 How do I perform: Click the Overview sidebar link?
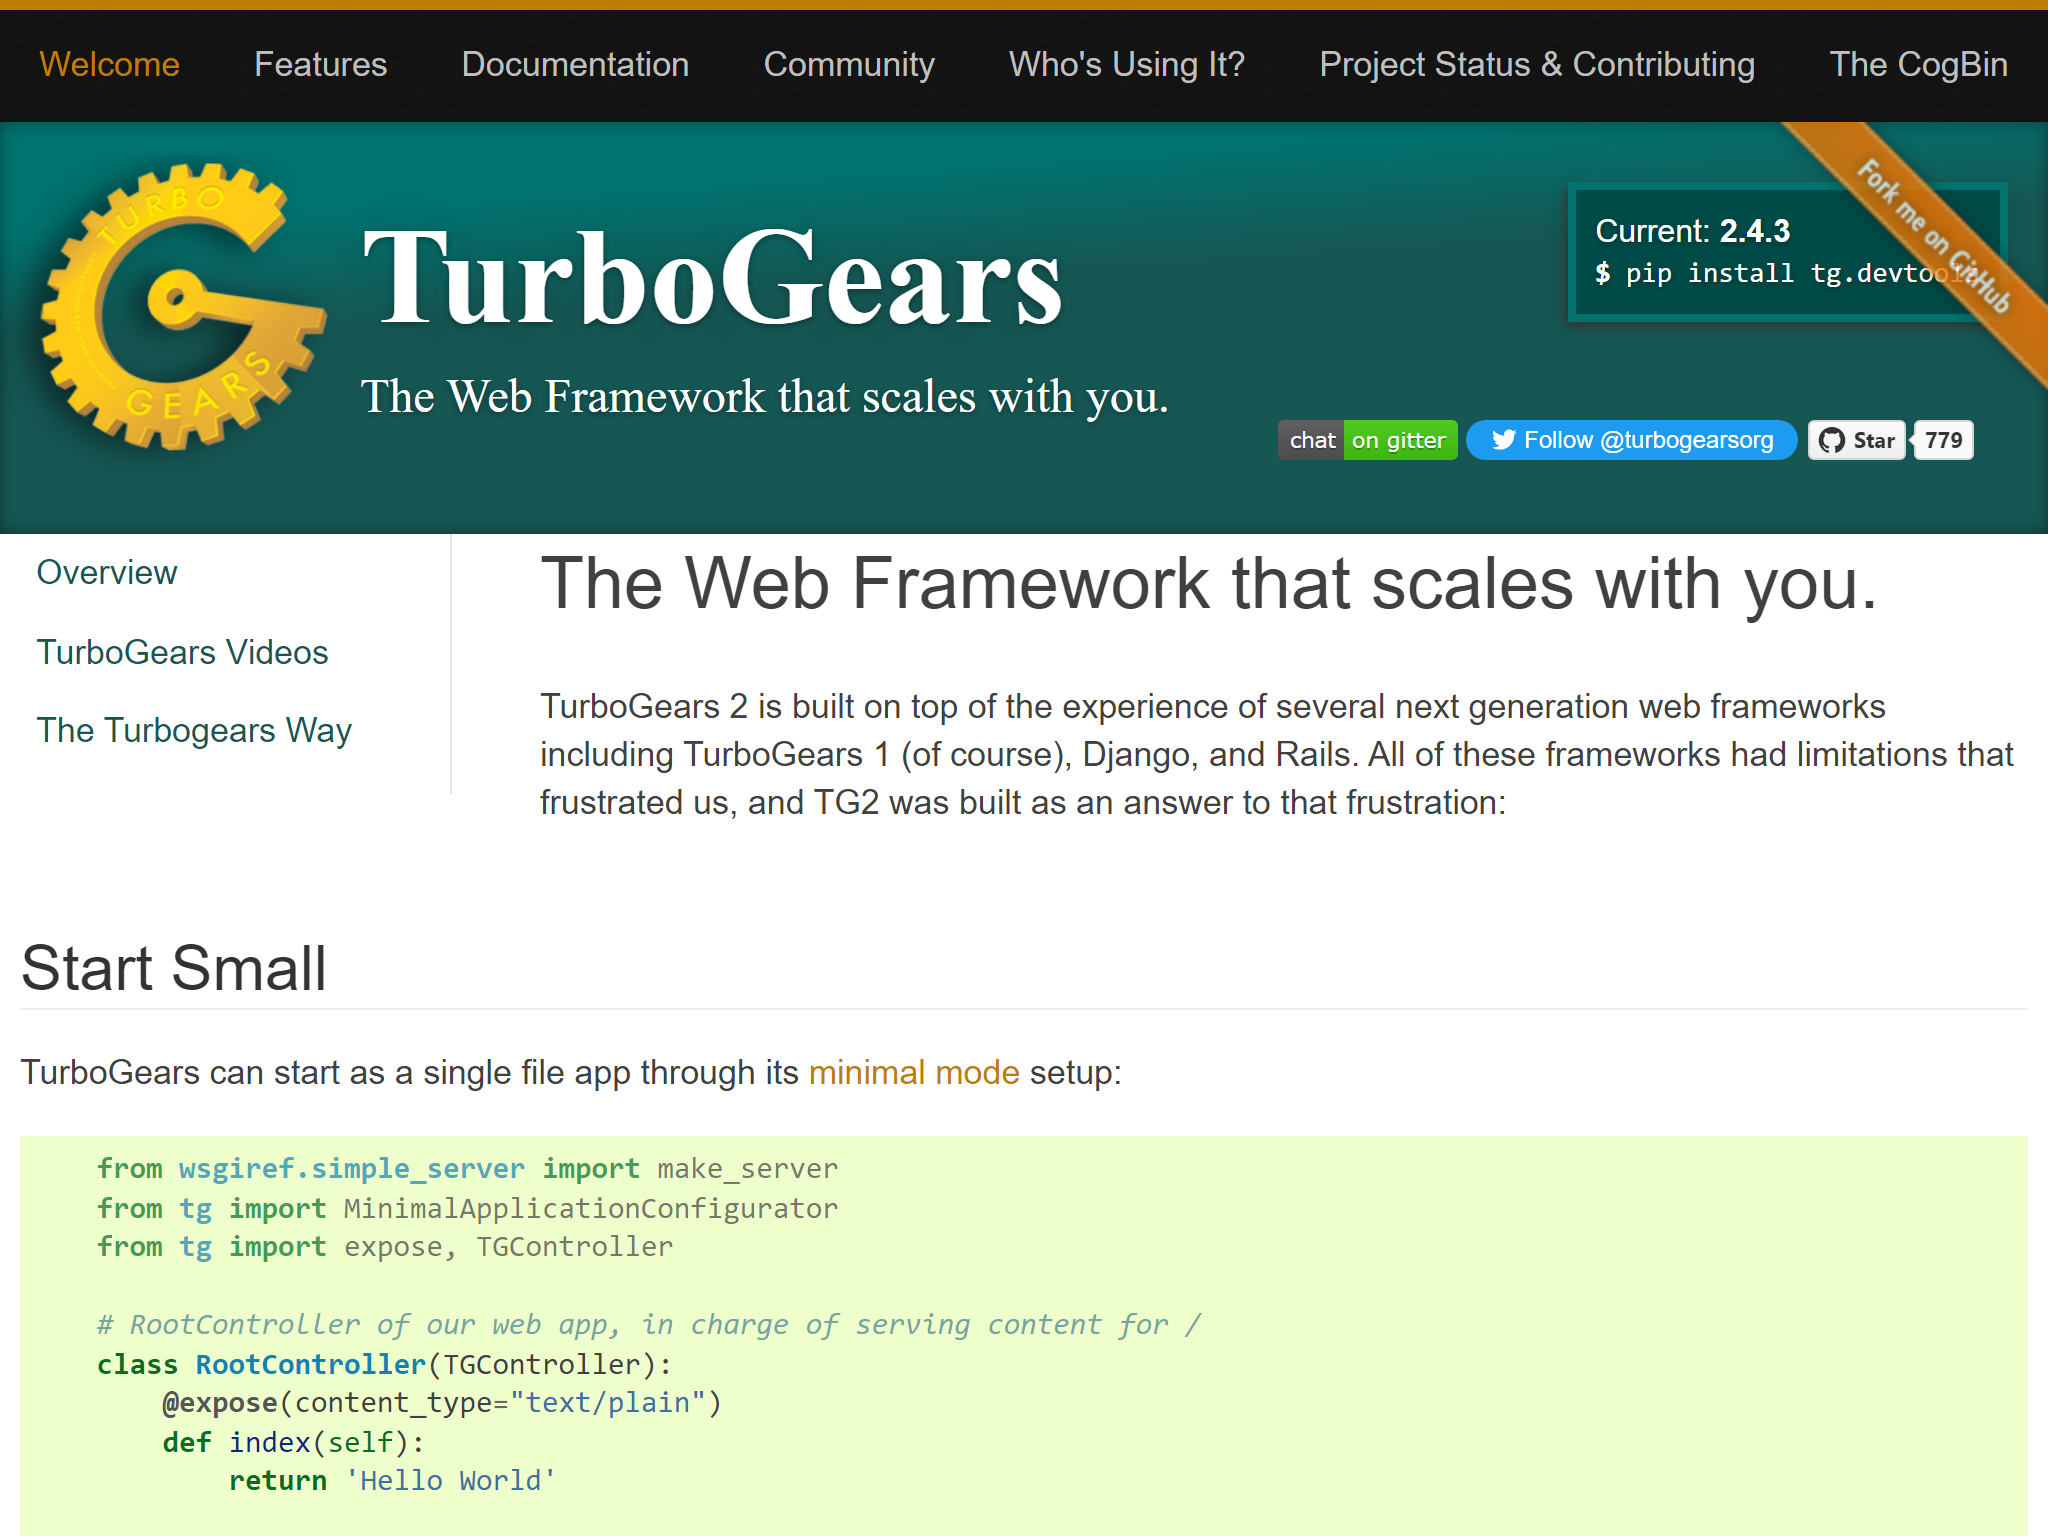106,572
